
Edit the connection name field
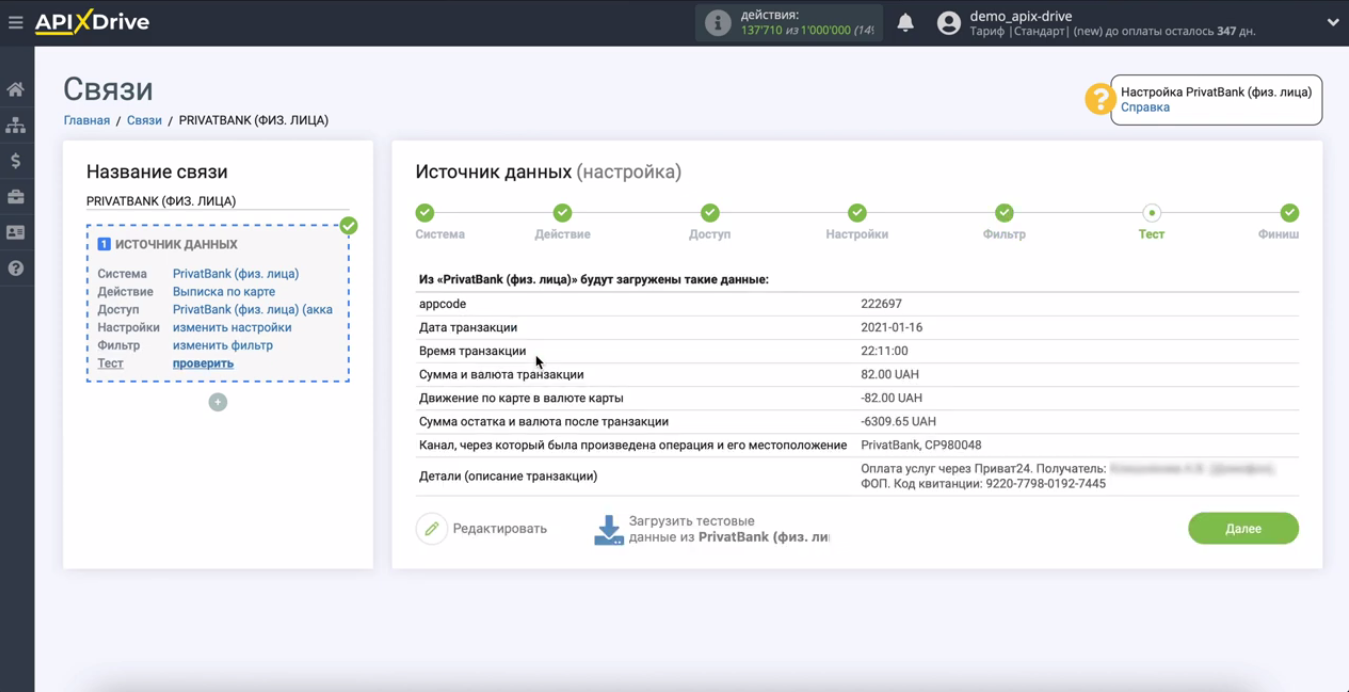click(x=217, y=201)
